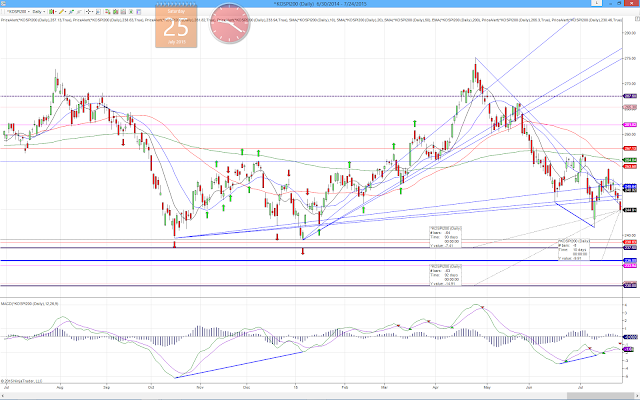Screen dimensions: 640x400
Task: Click the magenta 261.82 price marker on axis
Action: point(630,124)
